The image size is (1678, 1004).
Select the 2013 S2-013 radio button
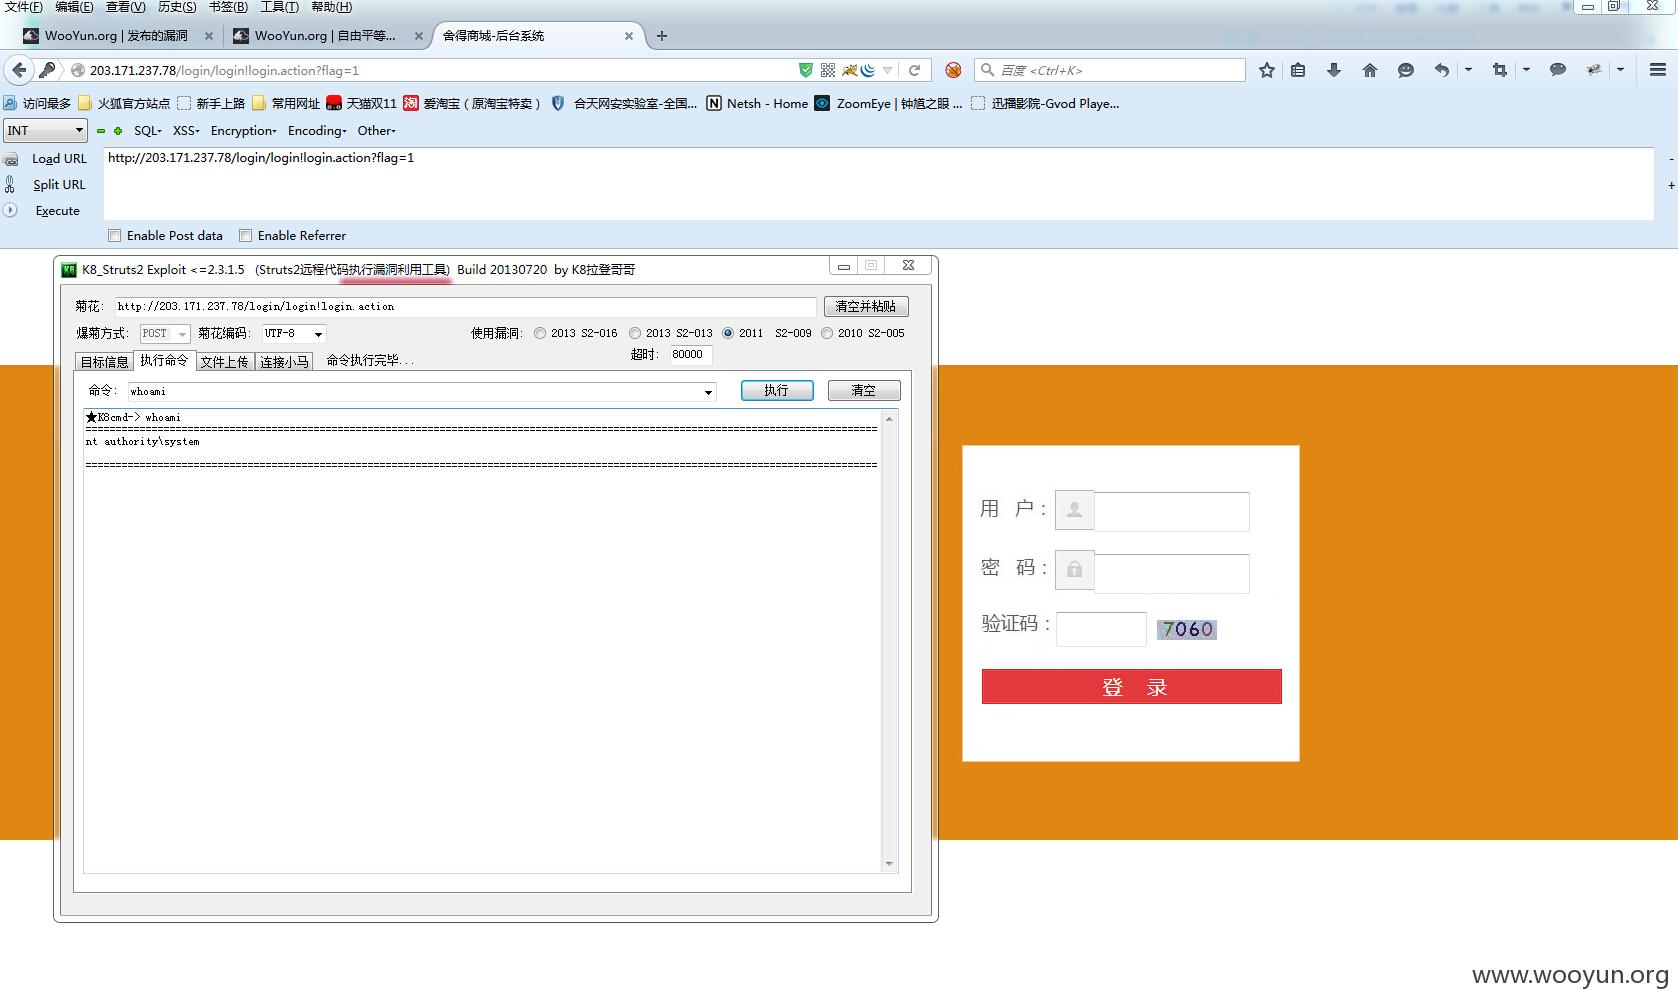[635, 334]
